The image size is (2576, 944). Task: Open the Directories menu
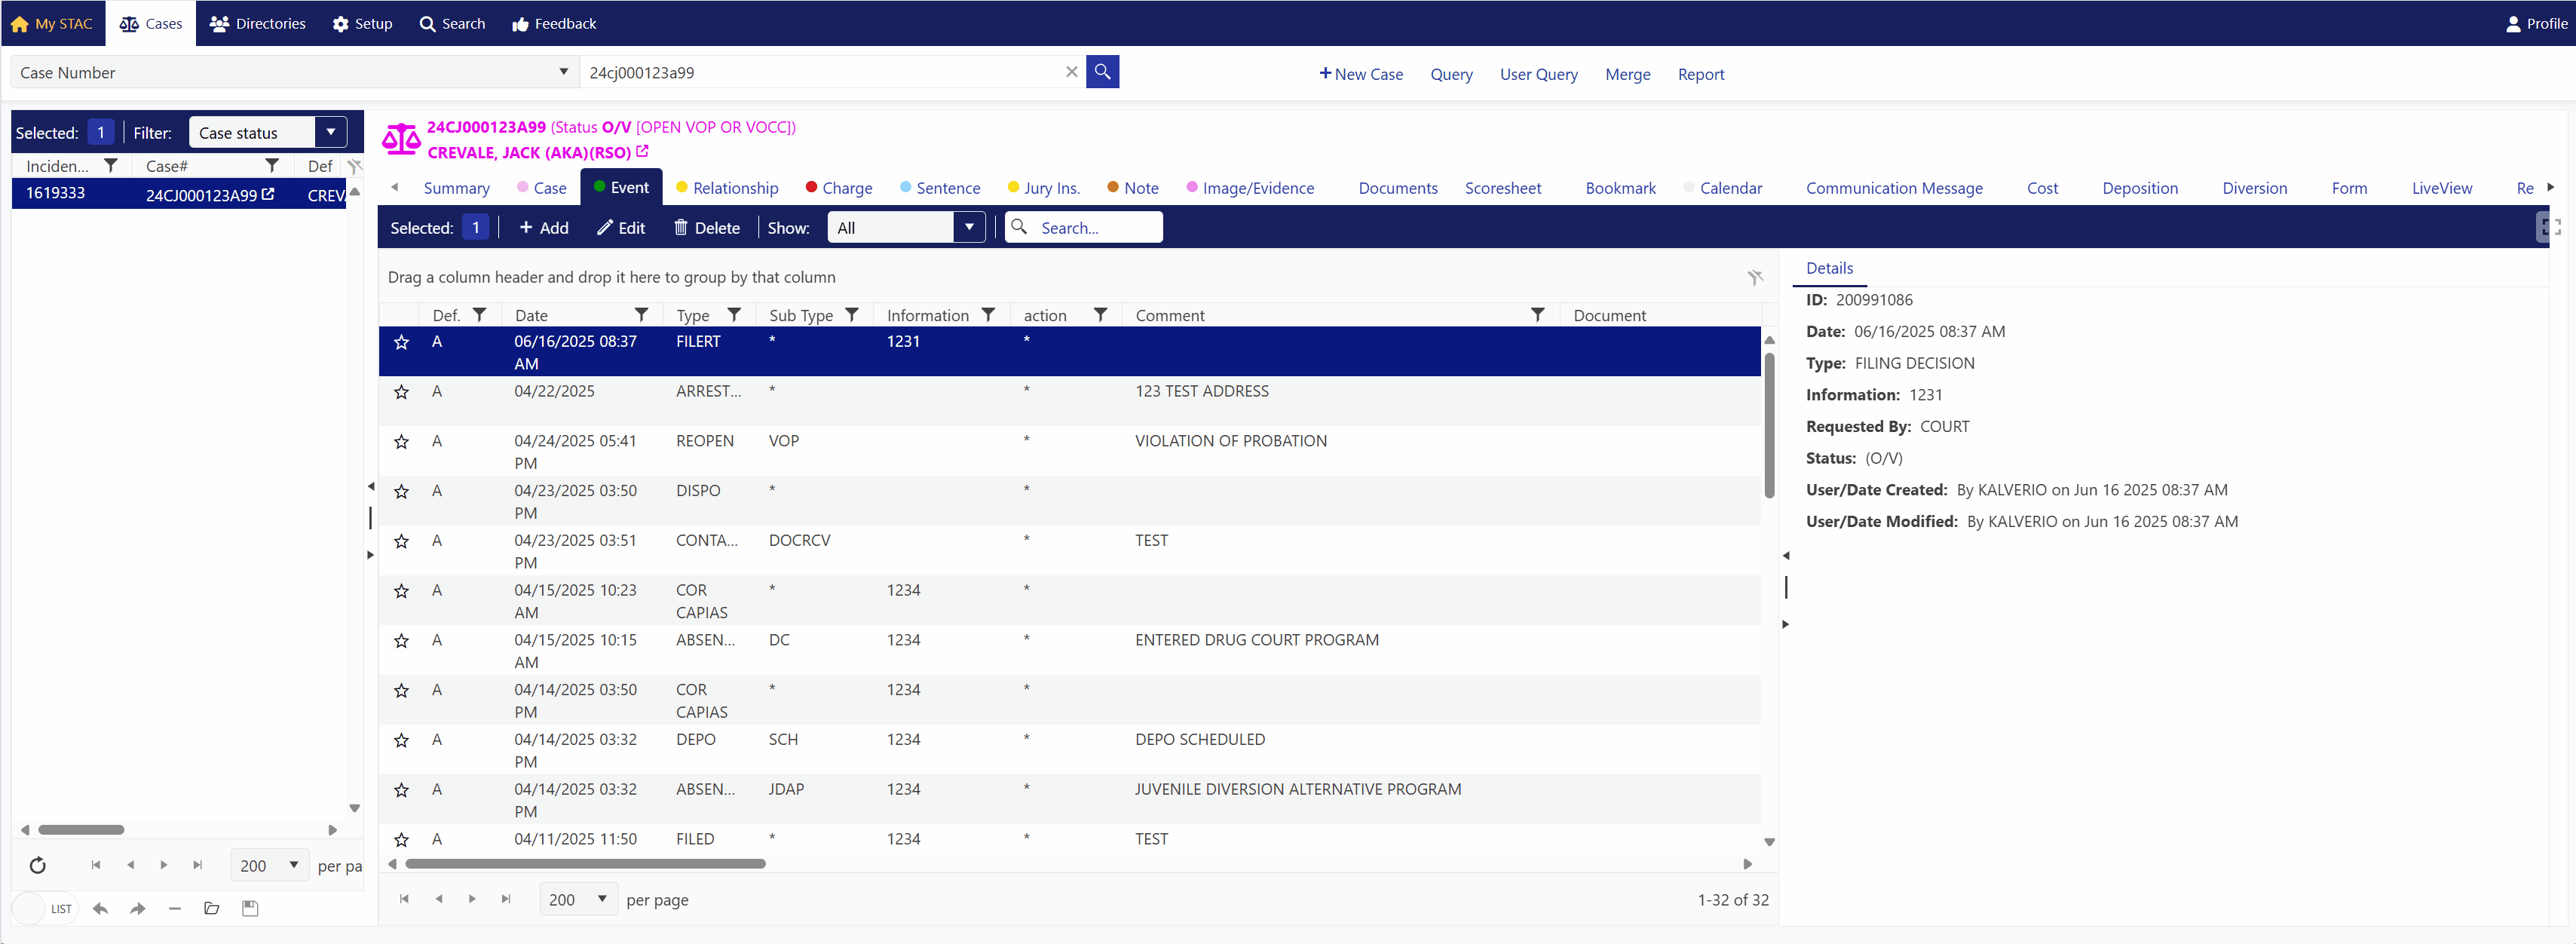(x=258, y=23)
